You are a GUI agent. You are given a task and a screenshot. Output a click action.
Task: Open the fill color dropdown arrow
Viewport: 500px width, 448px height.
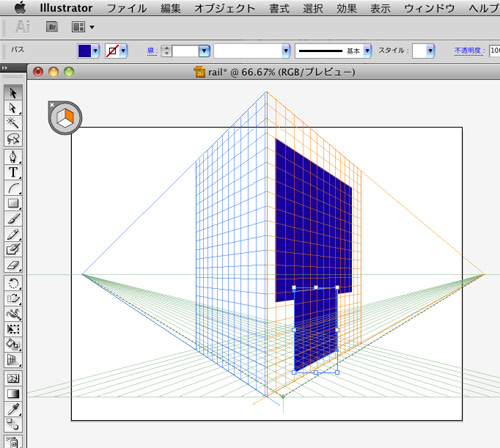point(96,51)
